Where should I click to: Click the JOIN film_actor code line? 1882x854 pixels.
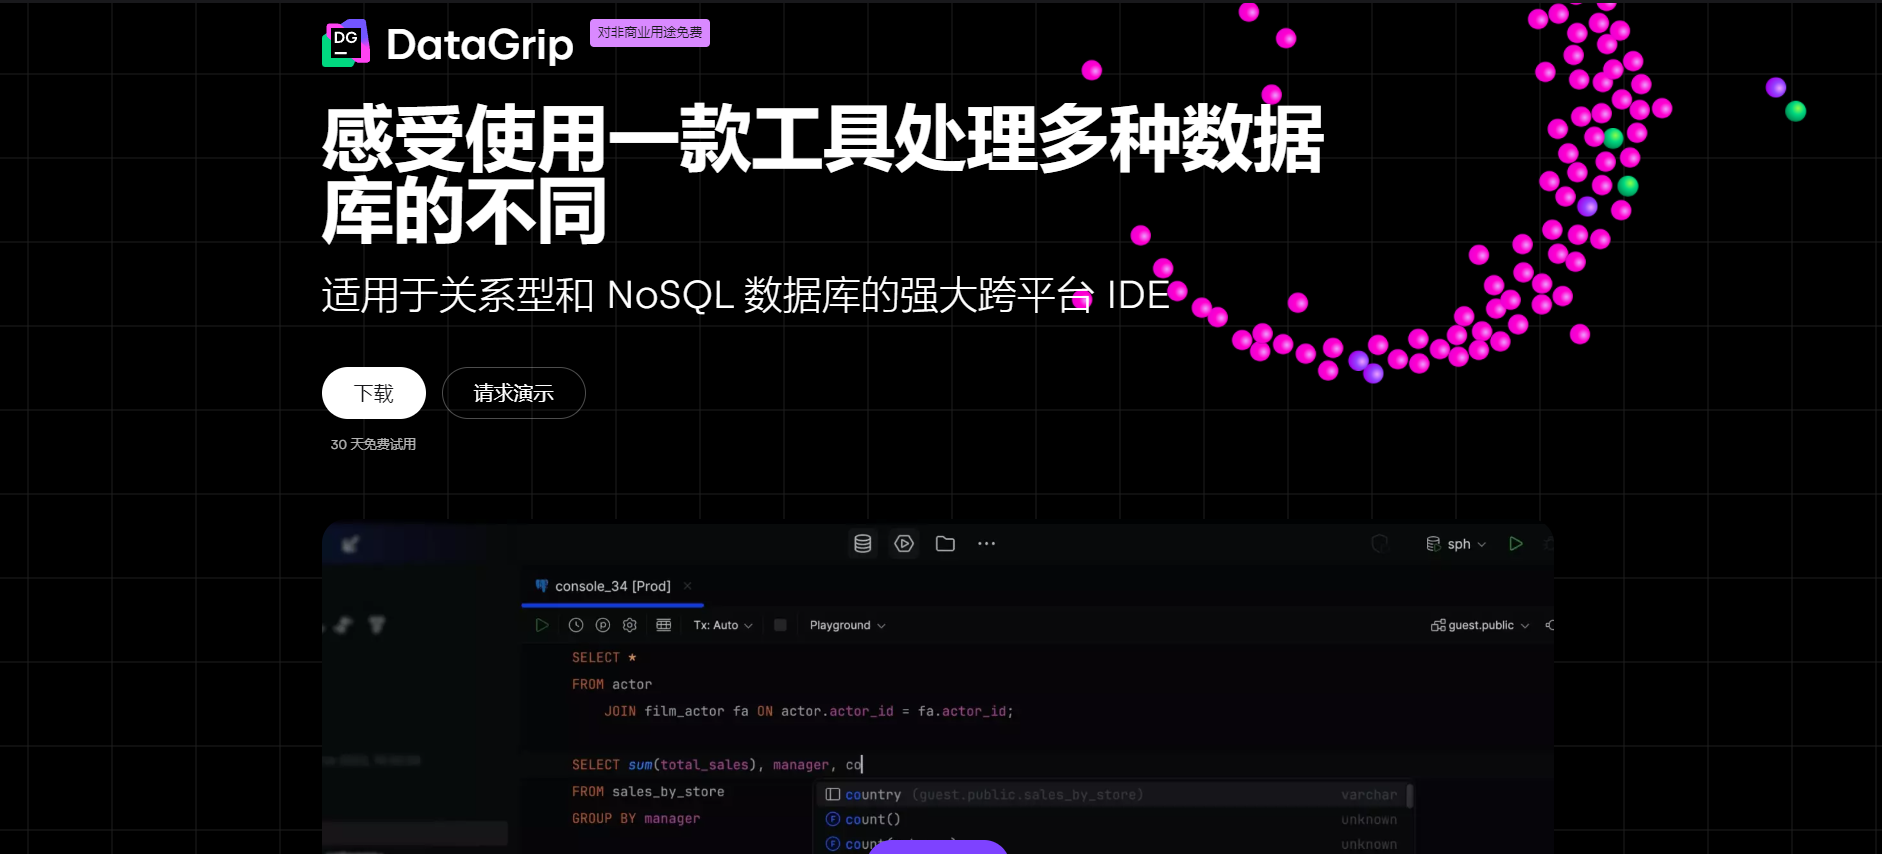[809, 711]
